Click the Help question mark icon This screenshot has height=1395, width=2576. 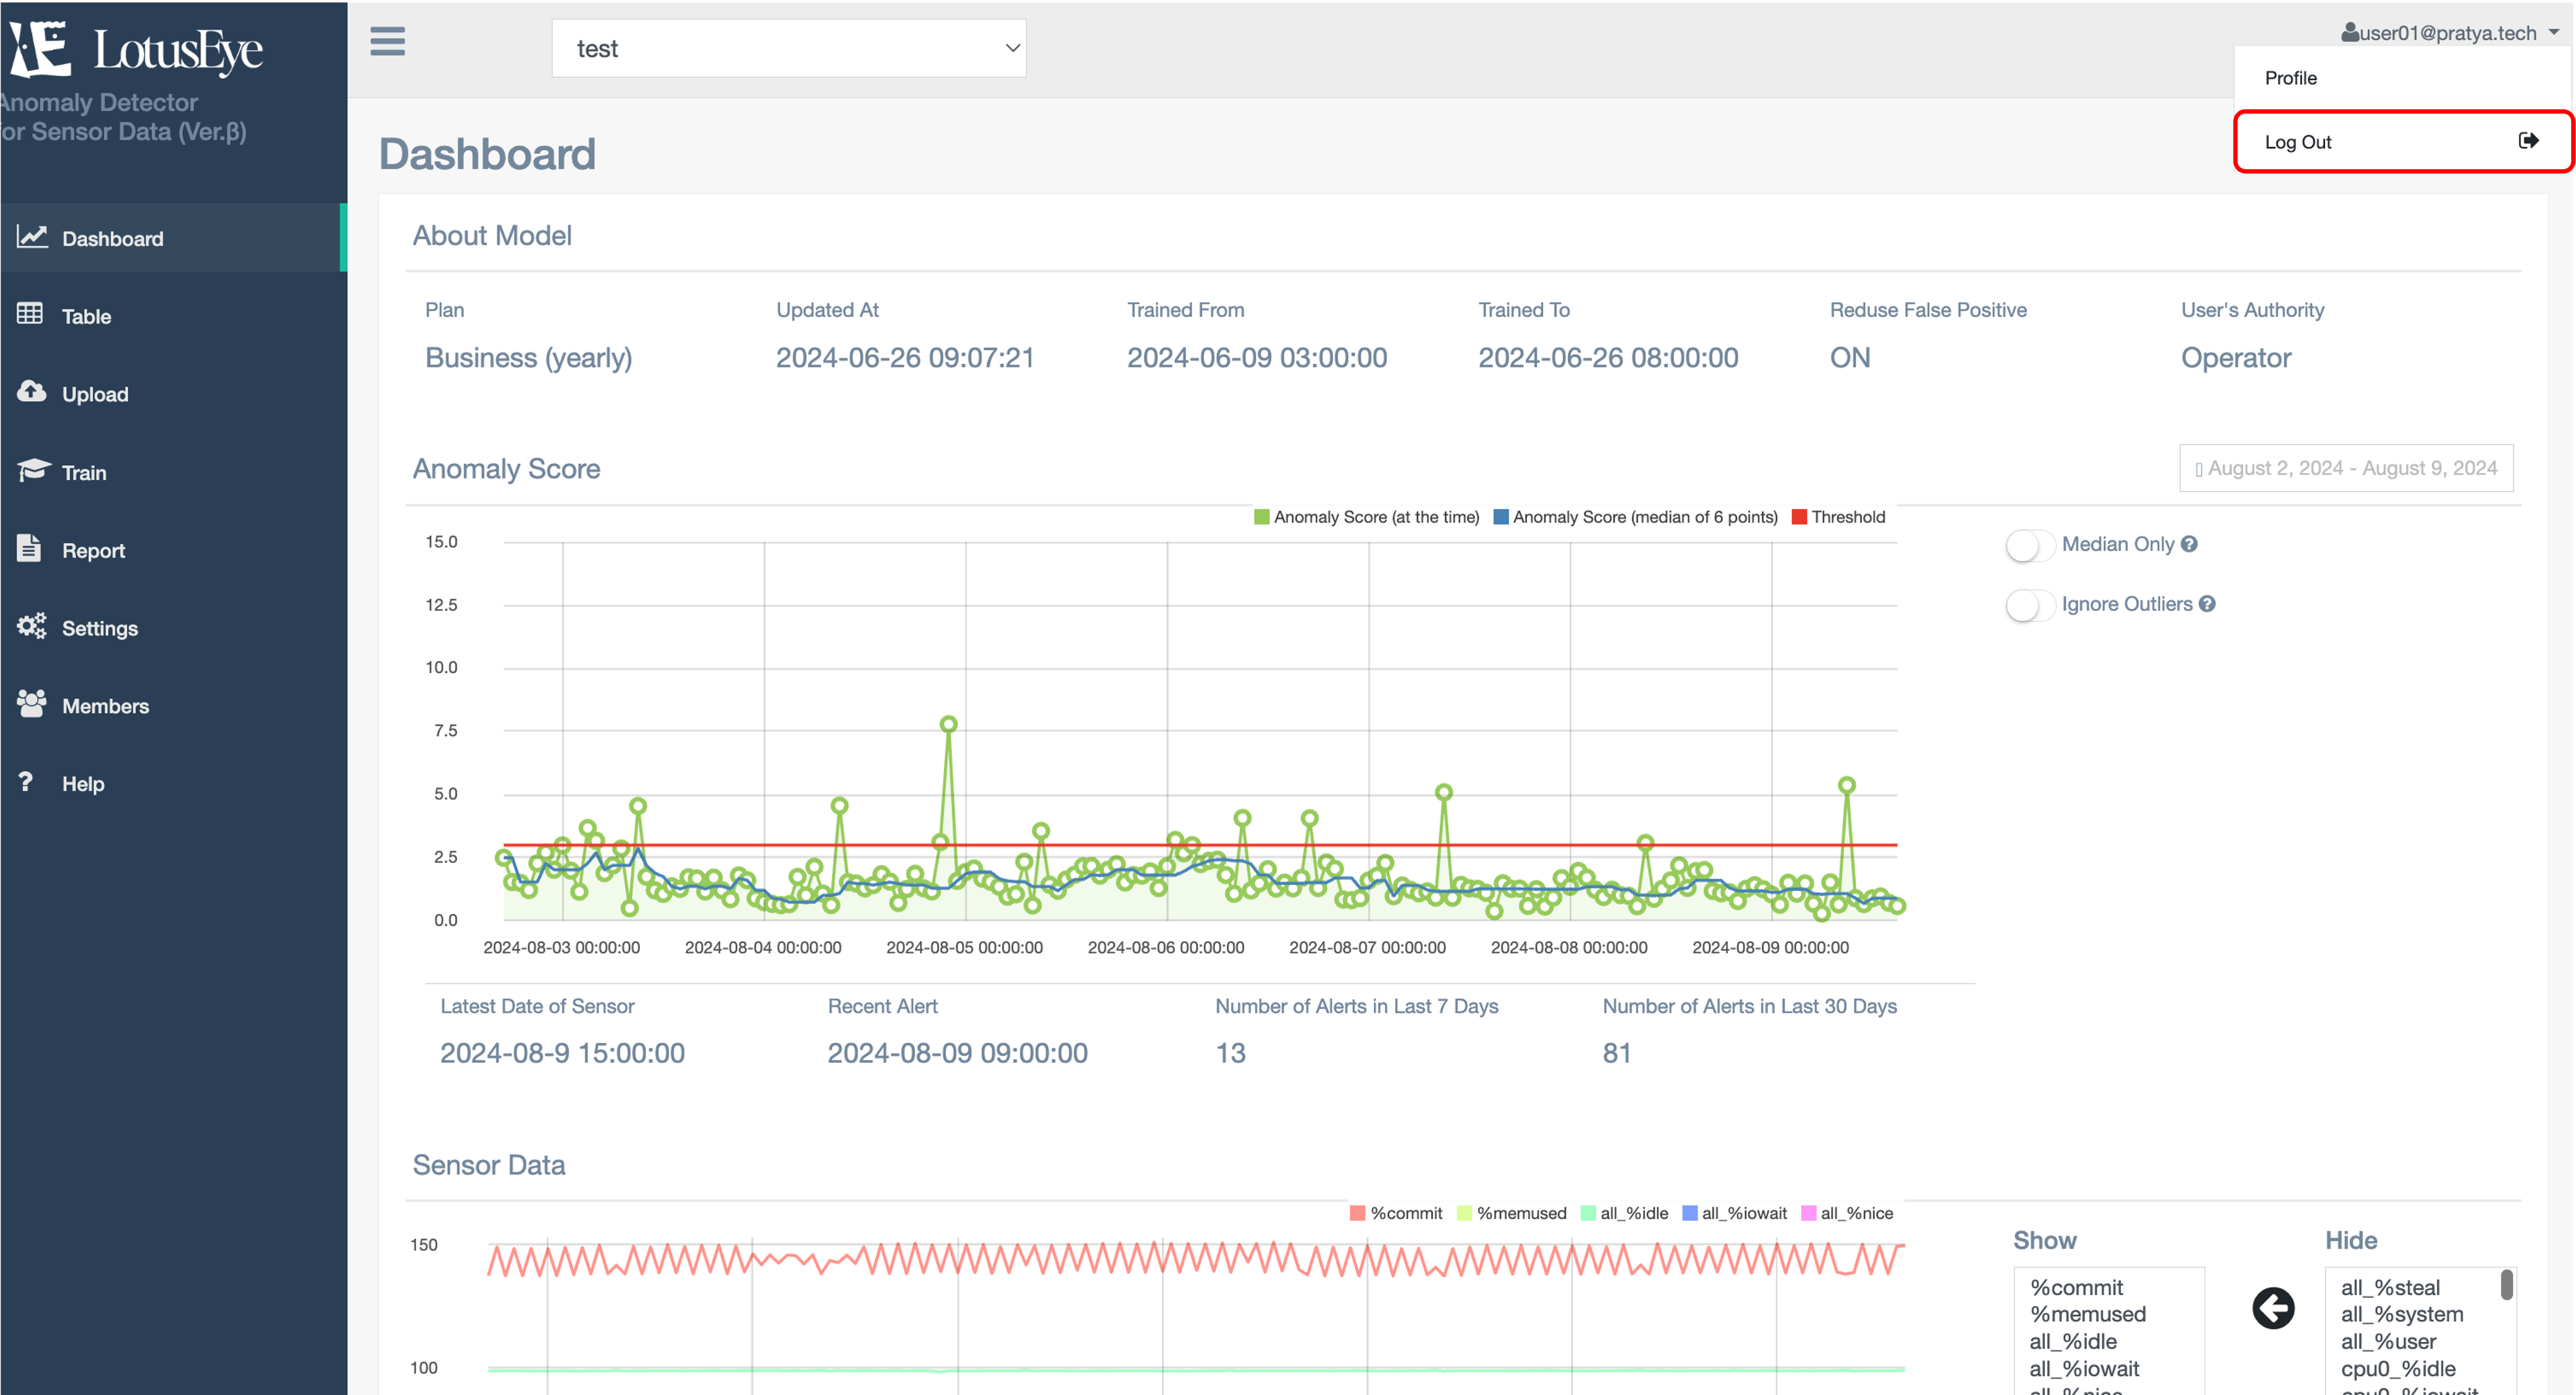coord(26,782)
